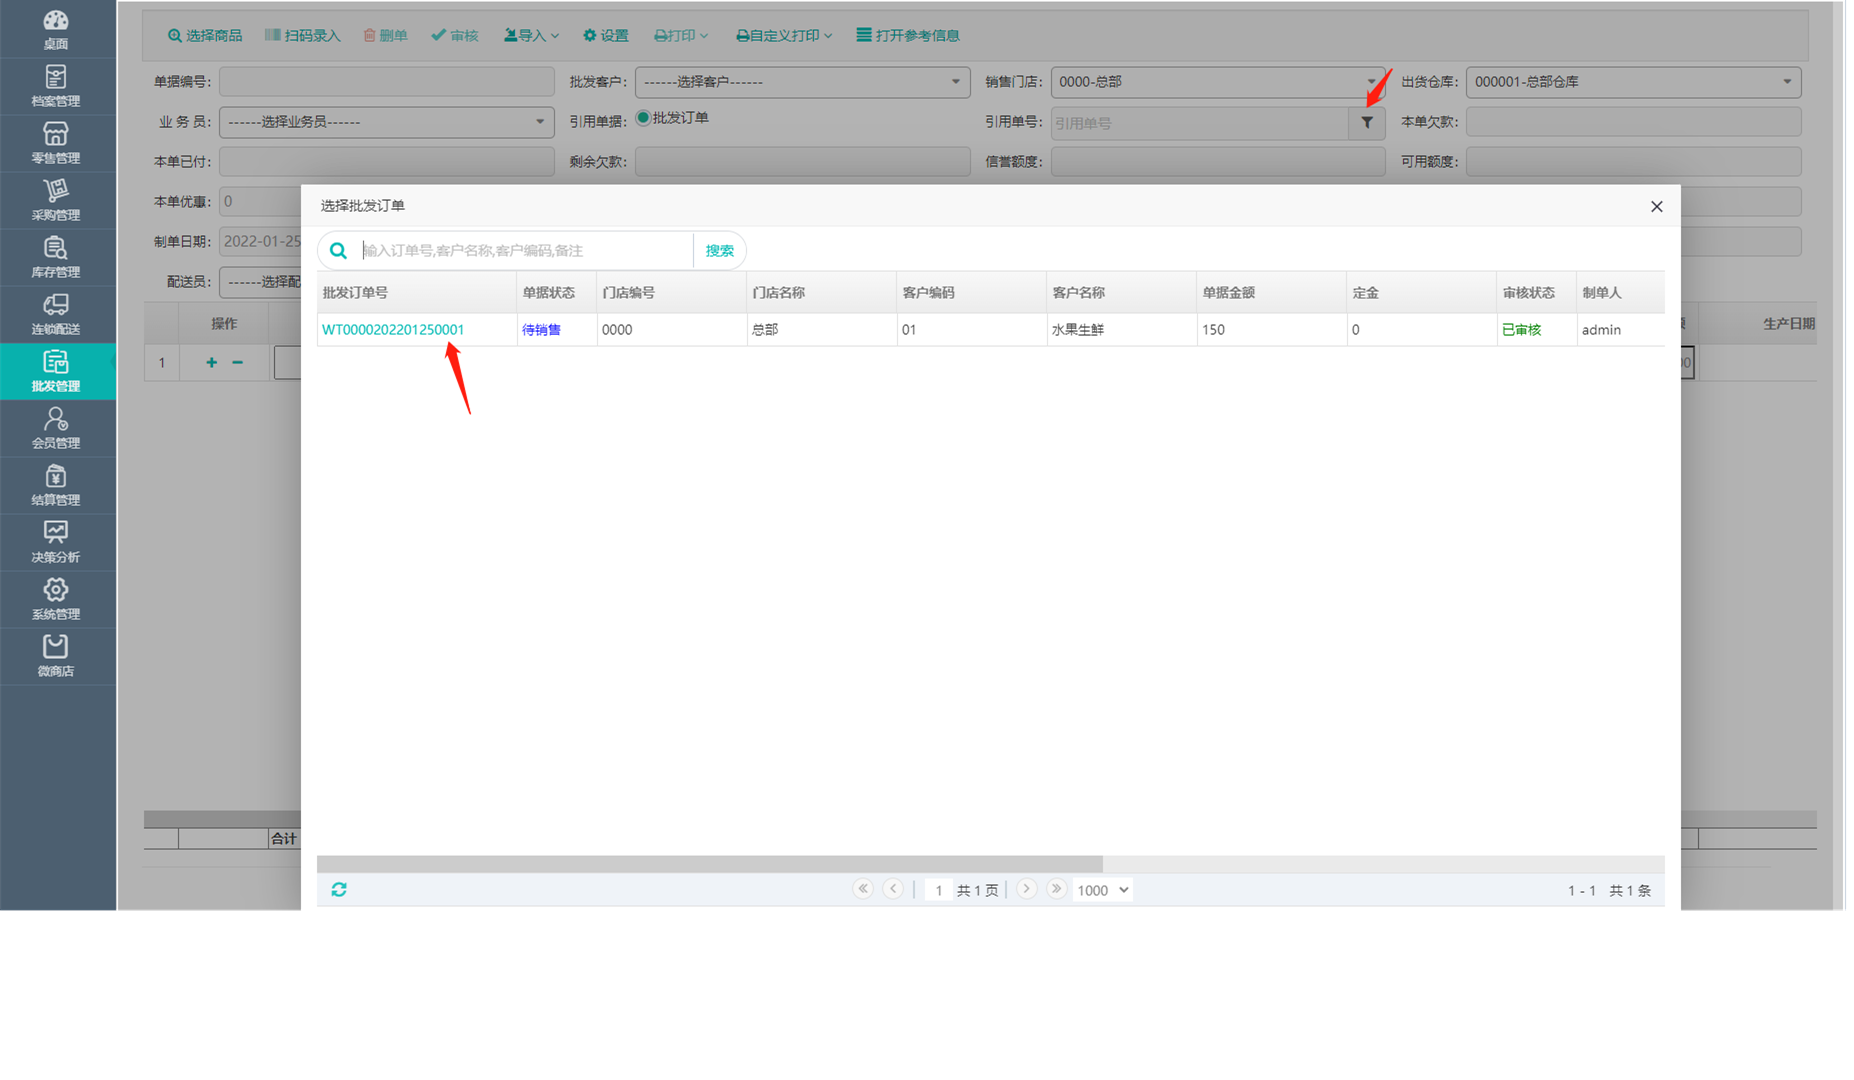Screen dimensions: 1854x1080
Task: Click the 客户名称 column header
Action: (1121, 293)
